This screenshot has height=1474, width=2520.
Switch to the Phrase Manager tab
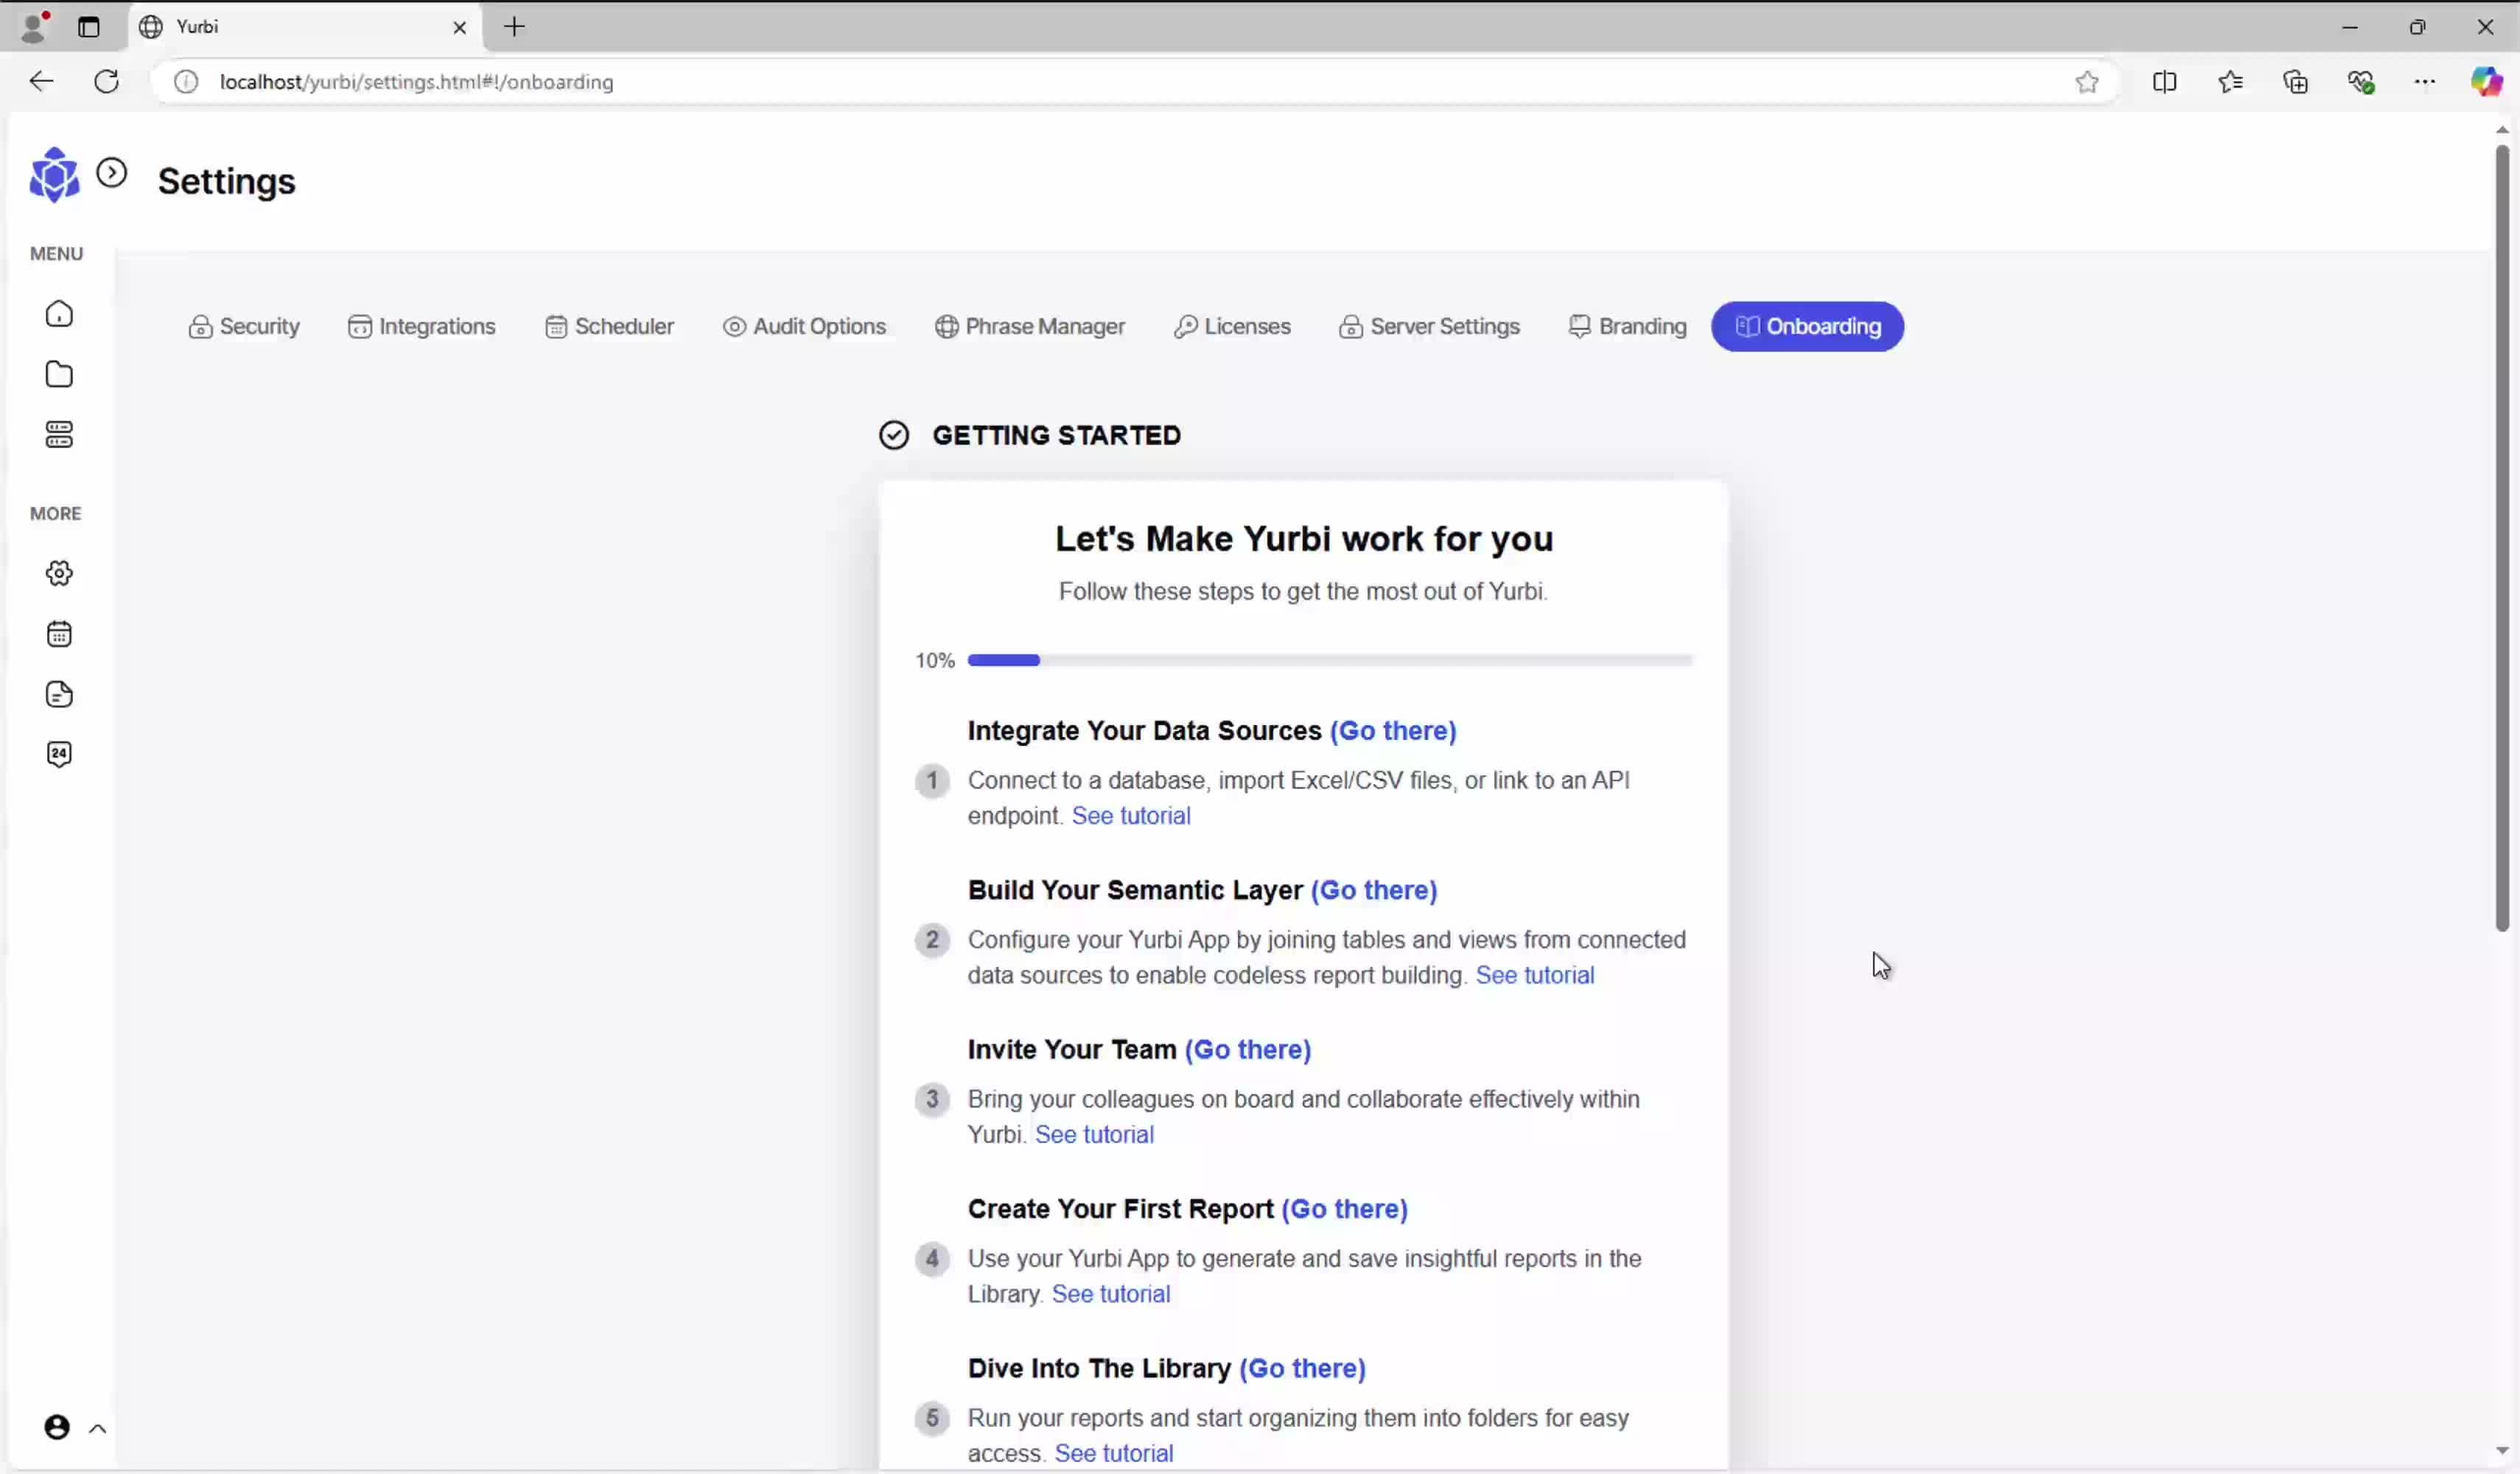(x=1029, y=327)
